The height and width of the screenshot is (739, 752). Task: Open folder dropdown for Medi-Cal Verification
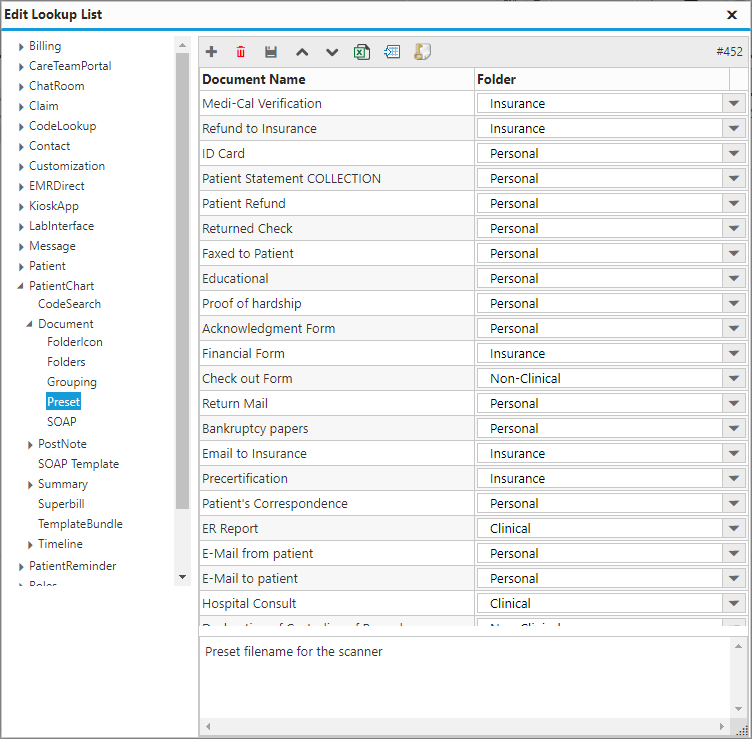[x=733, y=104]
